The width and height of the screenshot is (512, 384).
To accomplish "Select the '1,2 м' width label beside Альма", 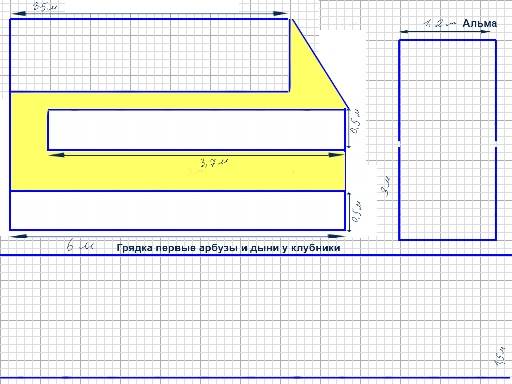I will 439,23.
